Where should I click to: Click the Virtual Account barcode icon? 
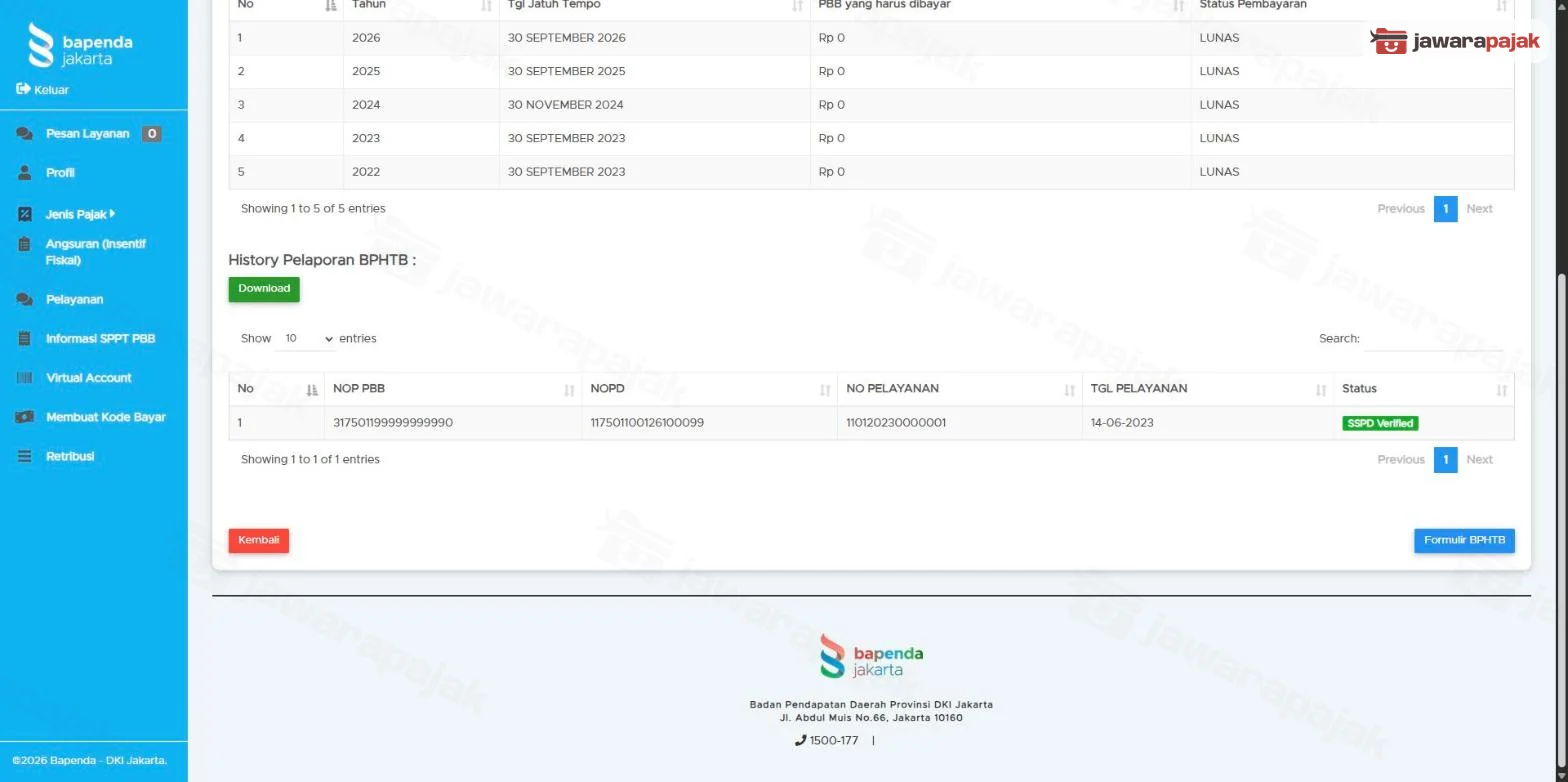click(x=25, y=378)
